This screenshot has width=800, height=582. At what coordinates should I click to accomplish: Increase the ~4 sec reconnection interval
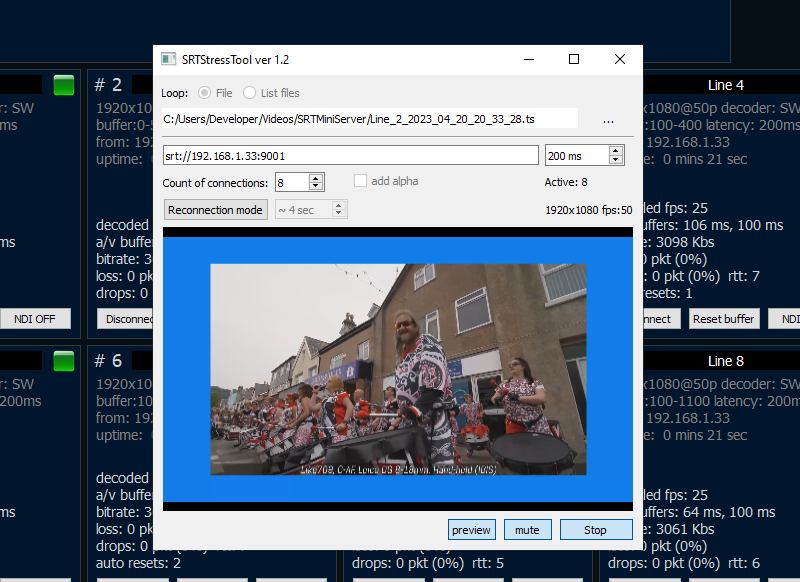coord(338,205)
